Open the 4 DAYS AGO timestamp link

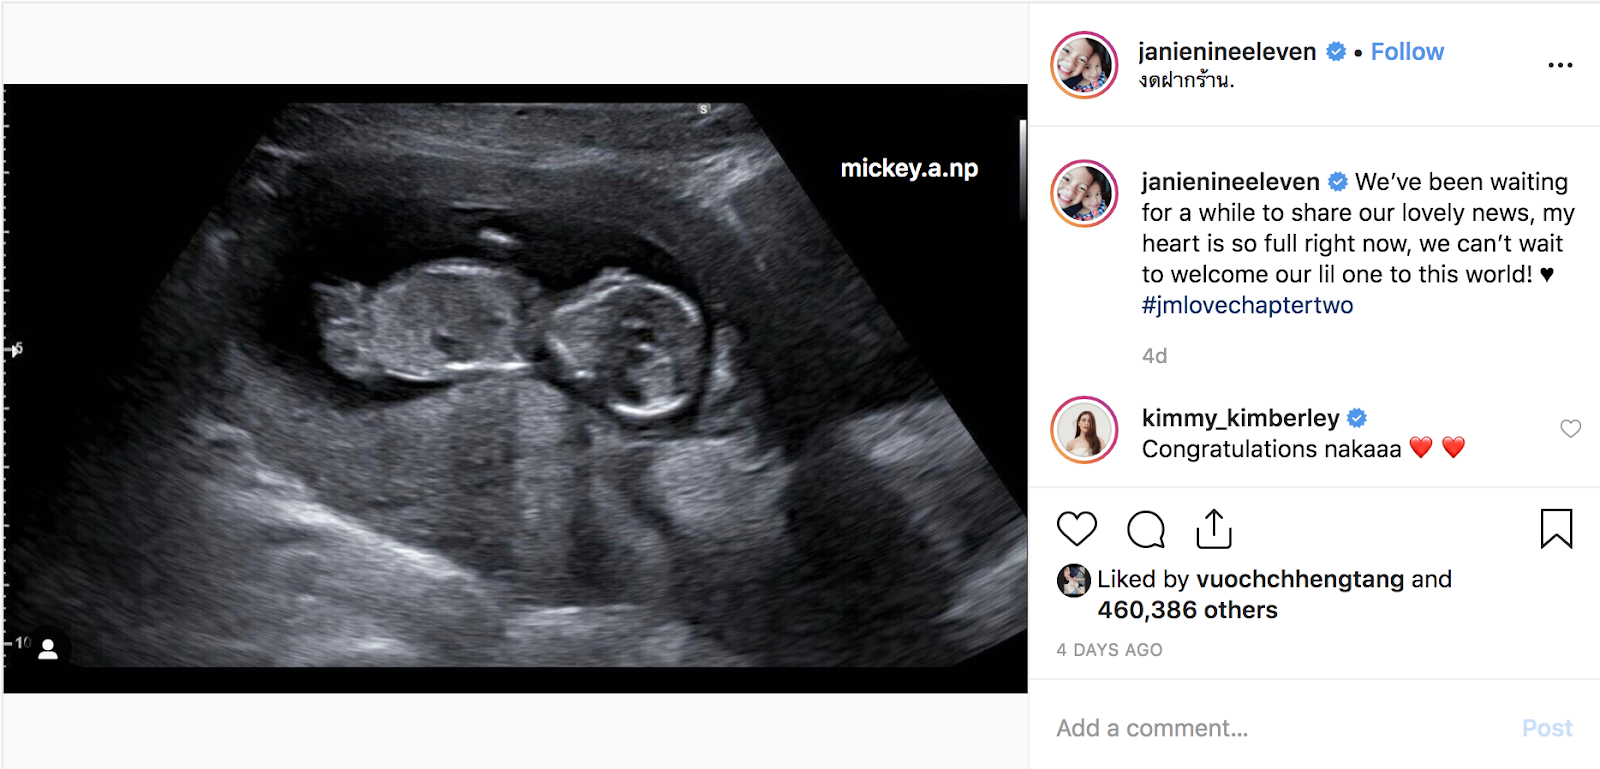pyautogui.click(x=1109, y=650)
